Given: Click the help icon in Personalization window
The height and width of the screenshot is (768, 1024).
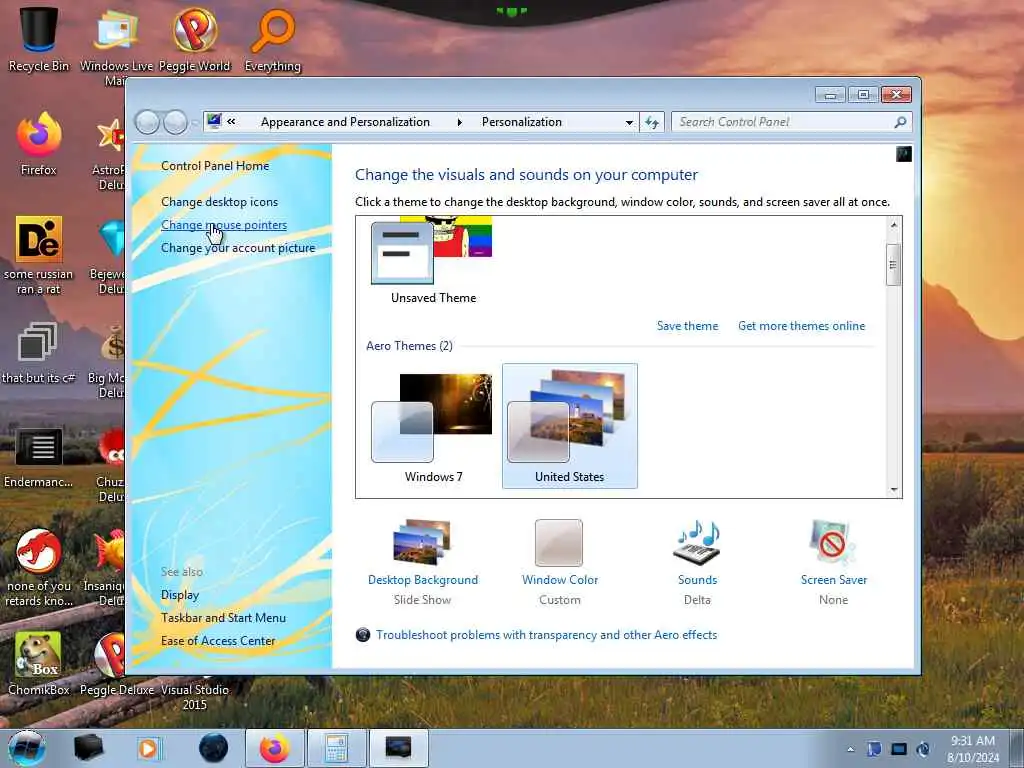Looking at the screenshot, I should (904, 154).
